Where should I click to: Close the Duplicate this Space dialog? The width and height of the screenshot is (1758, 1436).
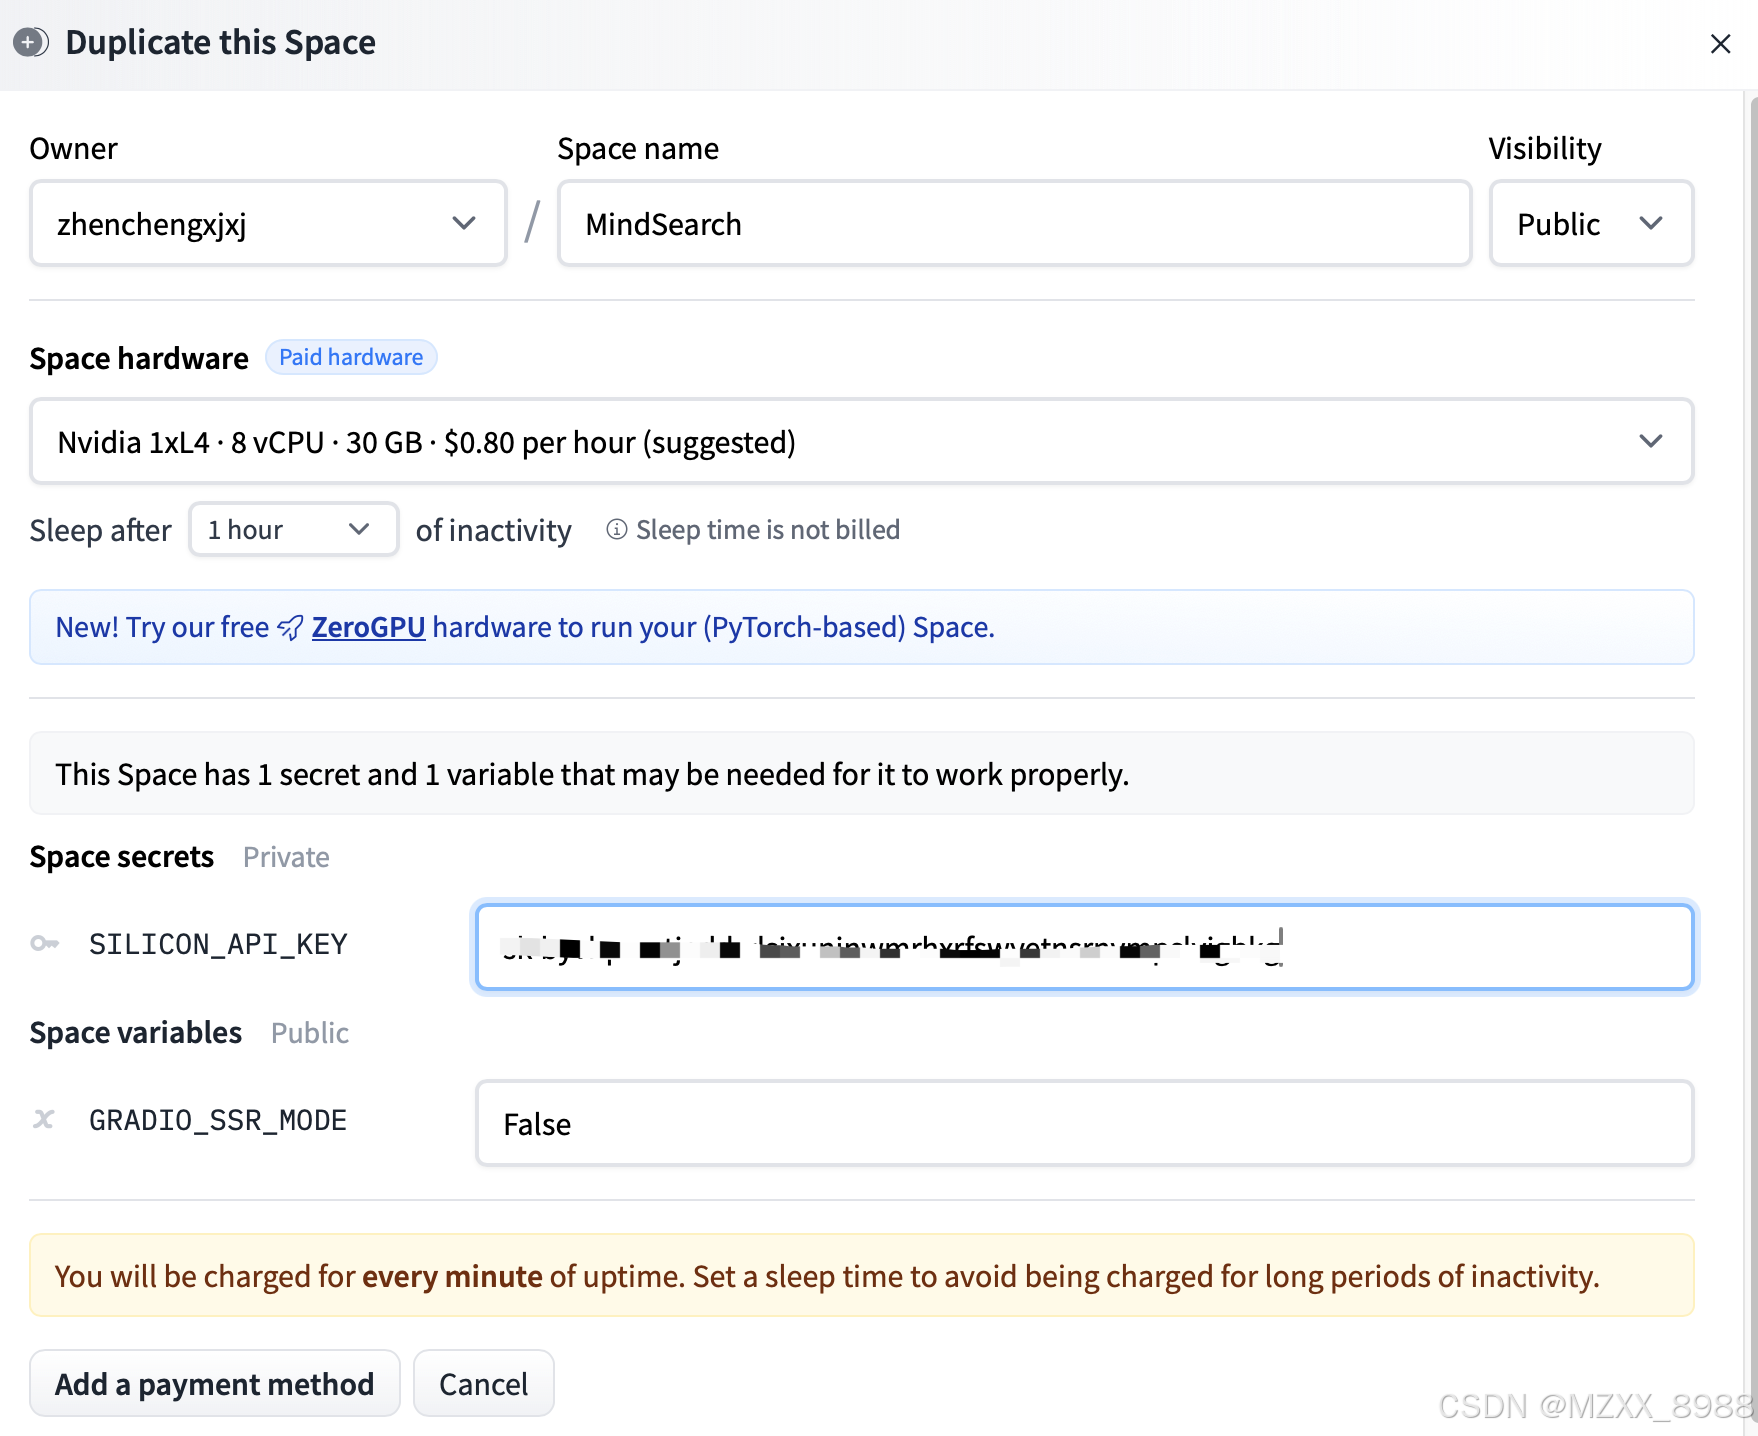tap(1720, 44)
